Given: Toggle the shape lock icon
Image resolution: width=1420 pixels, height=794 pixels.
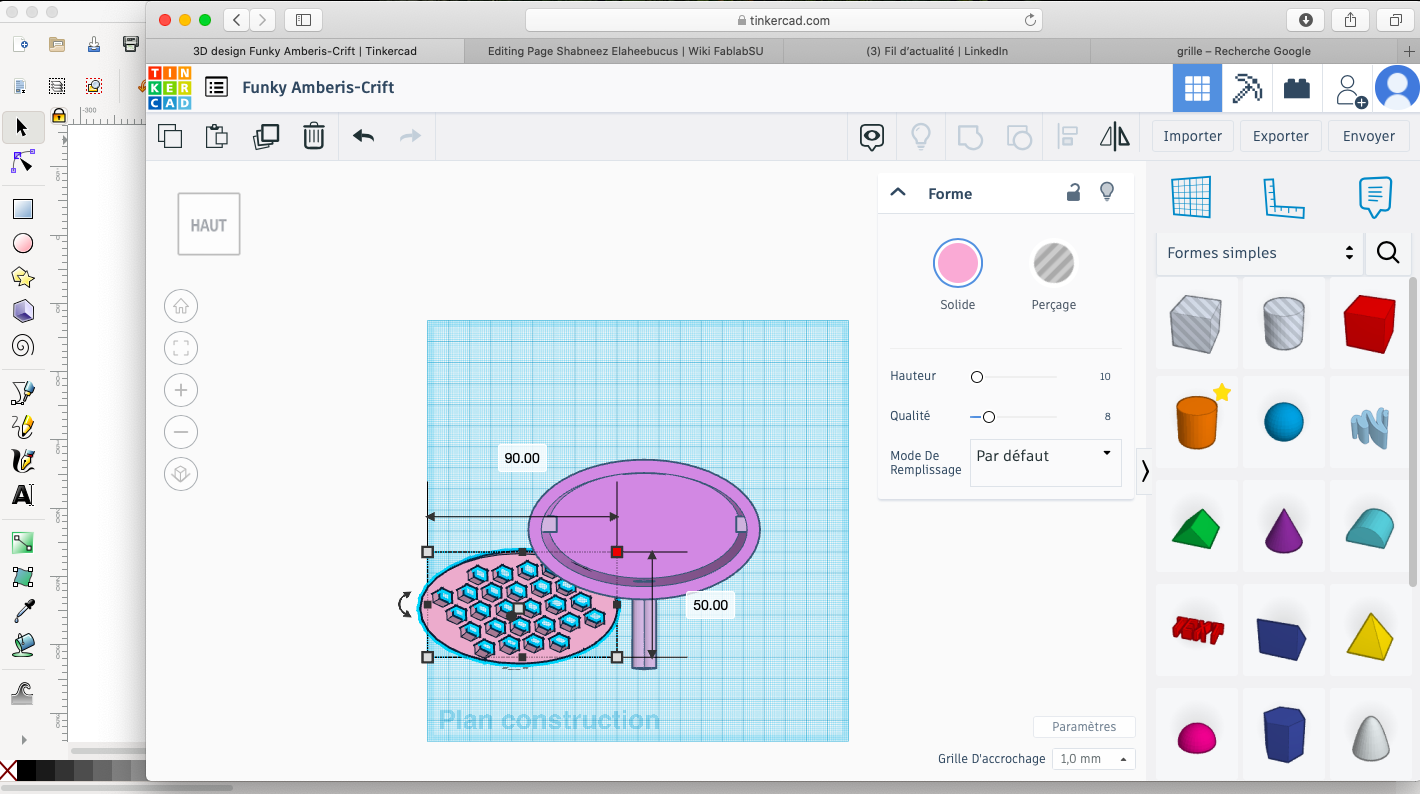Looking at the screenshot, I should tap(1073, 192).
